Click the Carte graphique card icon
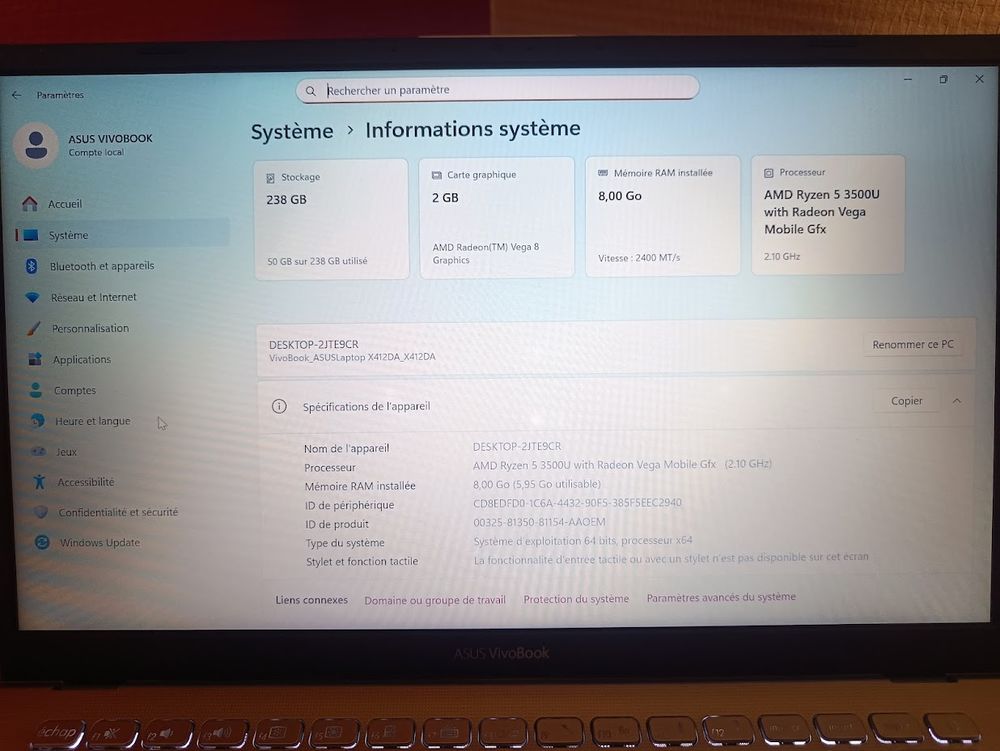Screen dimensions: 1000x751 point(436,175)
